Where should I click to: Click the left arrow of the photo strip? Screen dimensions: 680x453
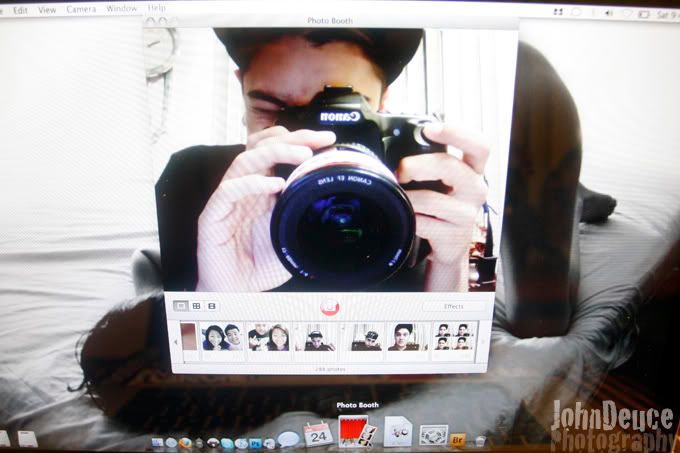[x=176, y=342]
